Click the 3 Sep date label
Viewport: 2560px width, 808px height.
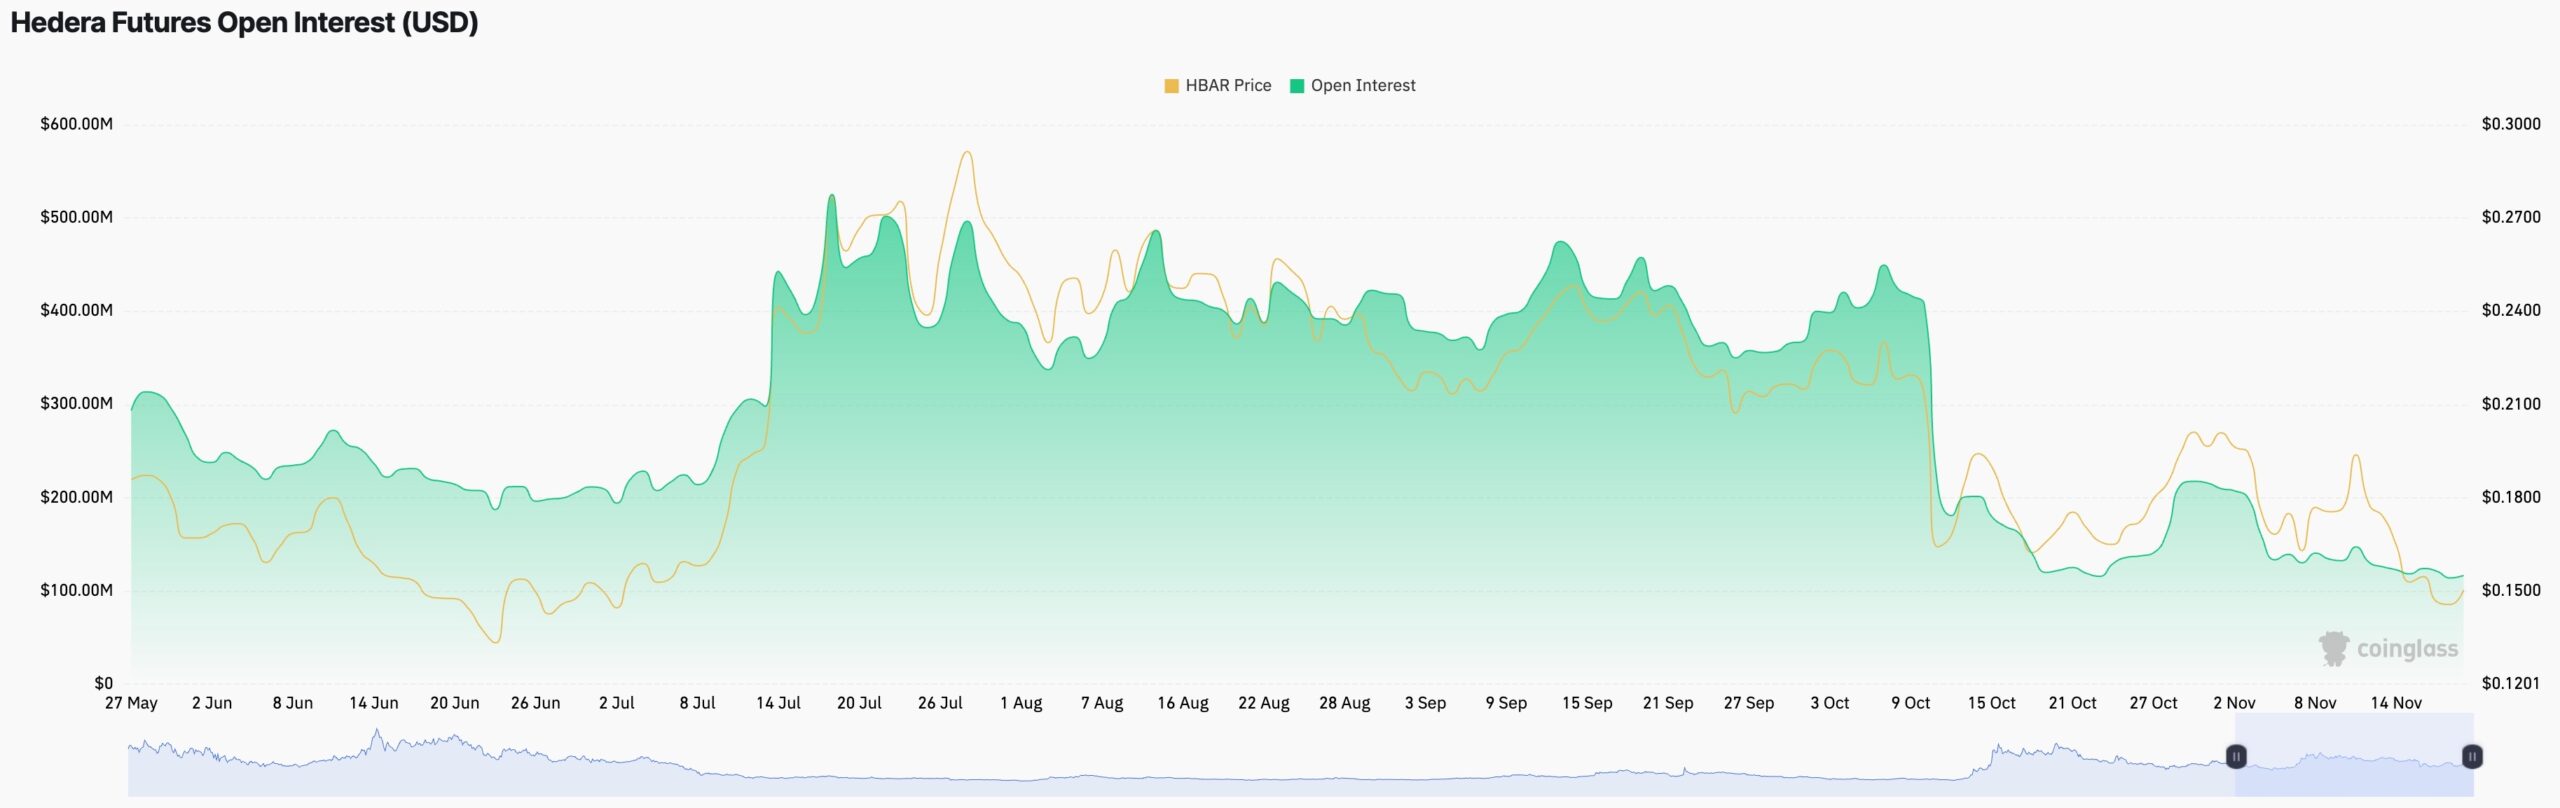click(x=1425, y=703)
